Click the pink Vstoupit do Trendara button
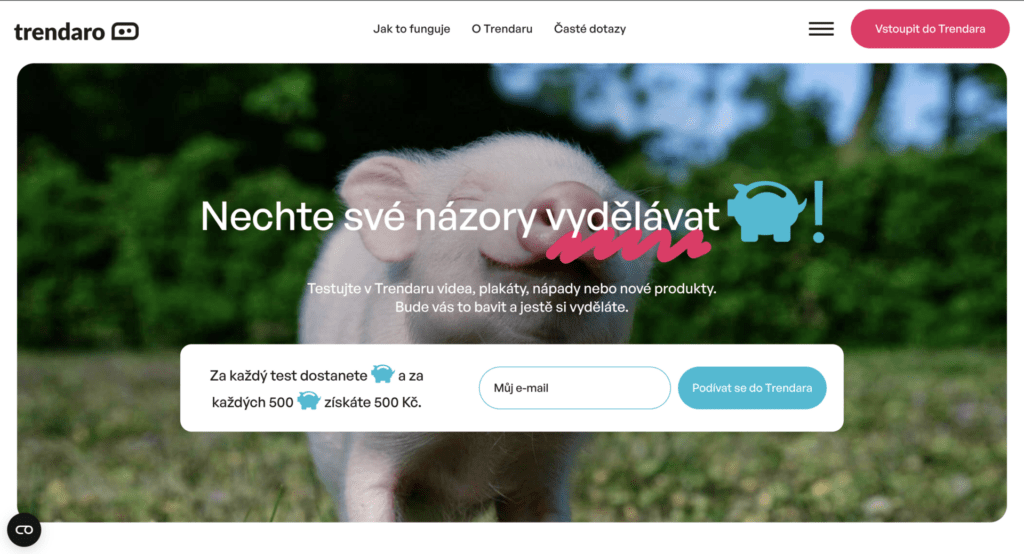Screen dimensions: 1024x554 (930, 29)
